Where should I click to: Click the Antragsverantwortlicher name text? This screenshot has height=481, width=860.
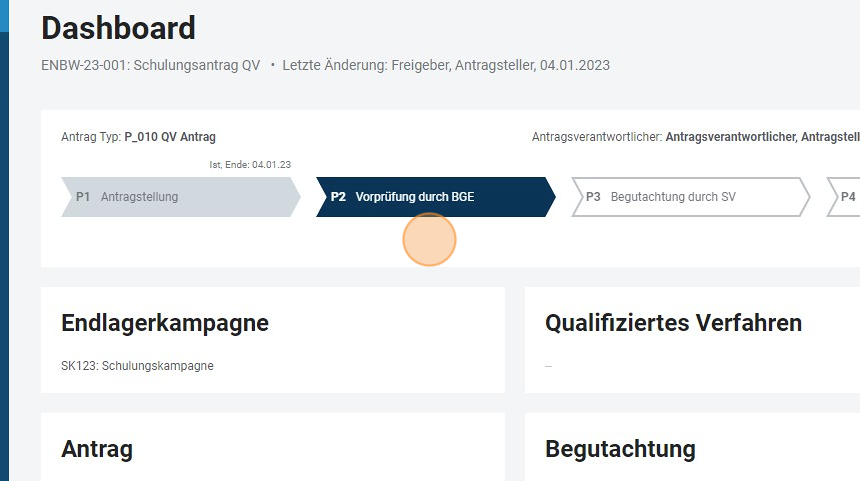(761, 137)
